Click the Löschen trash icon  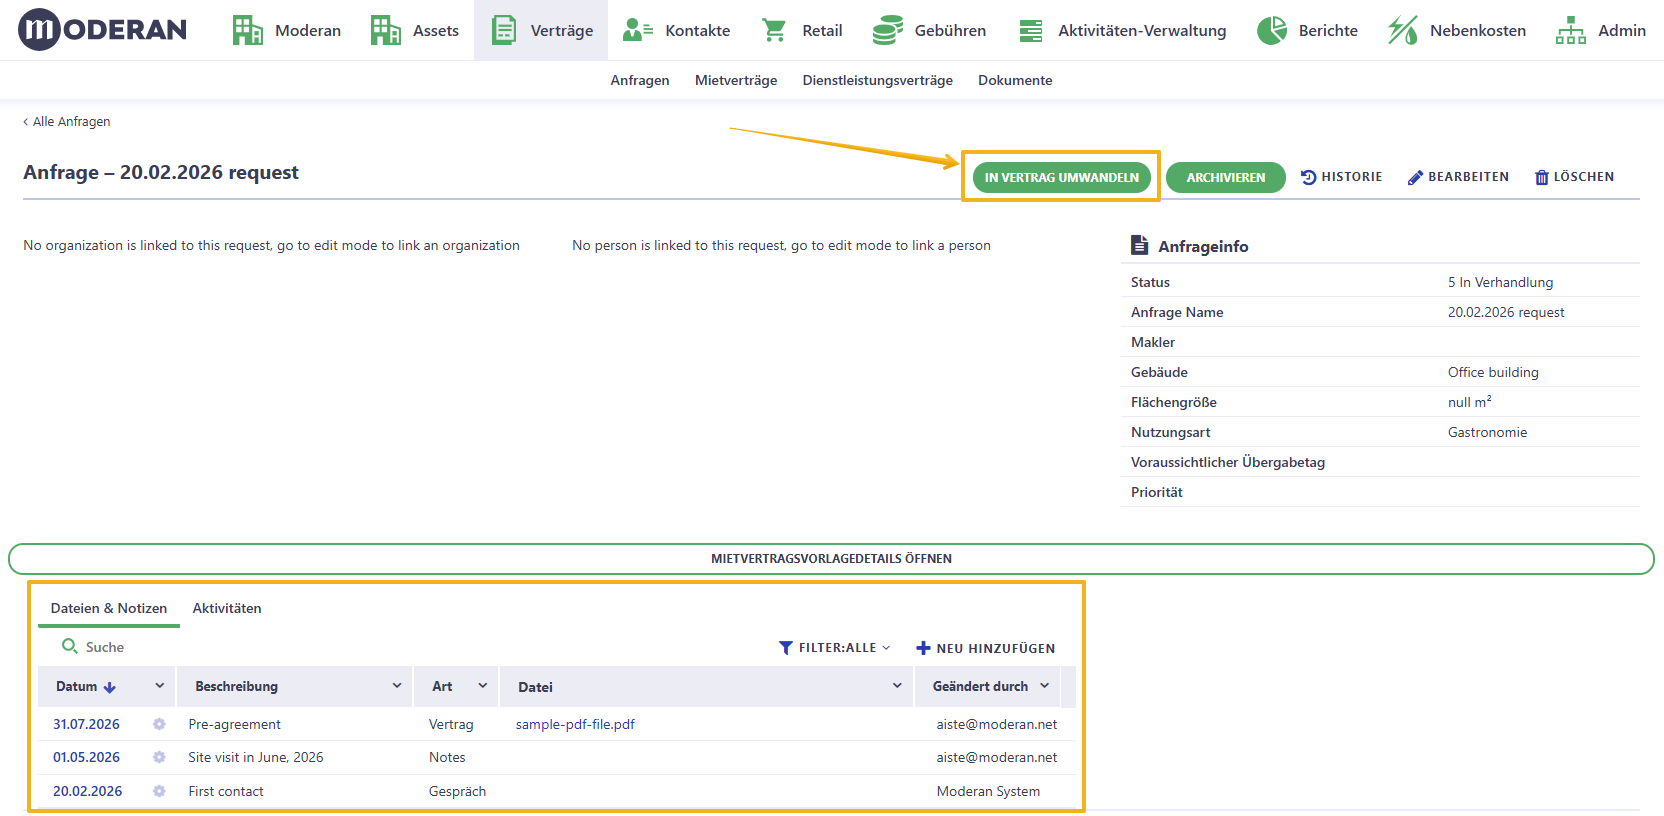point(1542,177)
